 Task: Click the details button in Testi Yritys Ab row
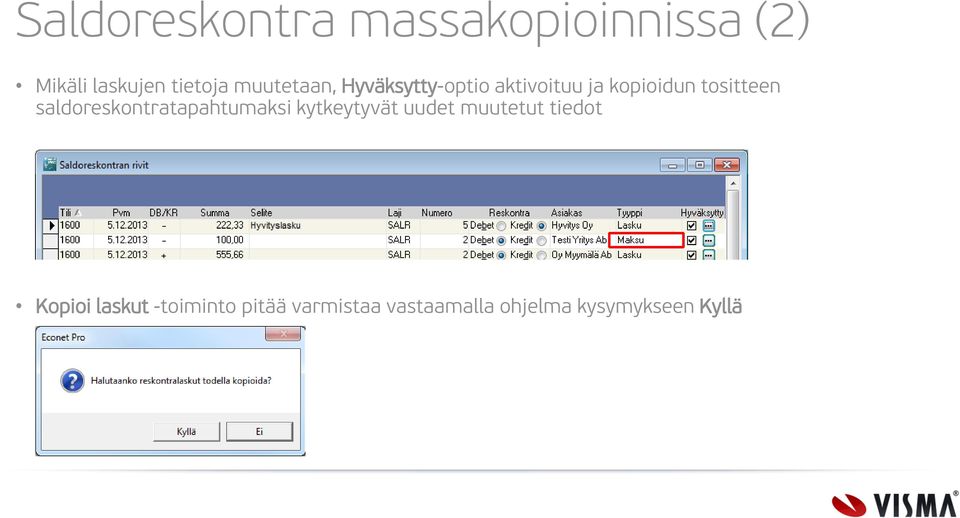(x=708, y=240)
